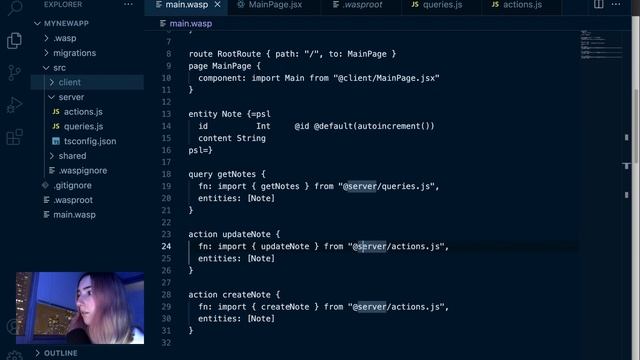Viewport: 640px width, 360px height.
Task: Click "psl=}" on line 16
Action: click(200, 150)
